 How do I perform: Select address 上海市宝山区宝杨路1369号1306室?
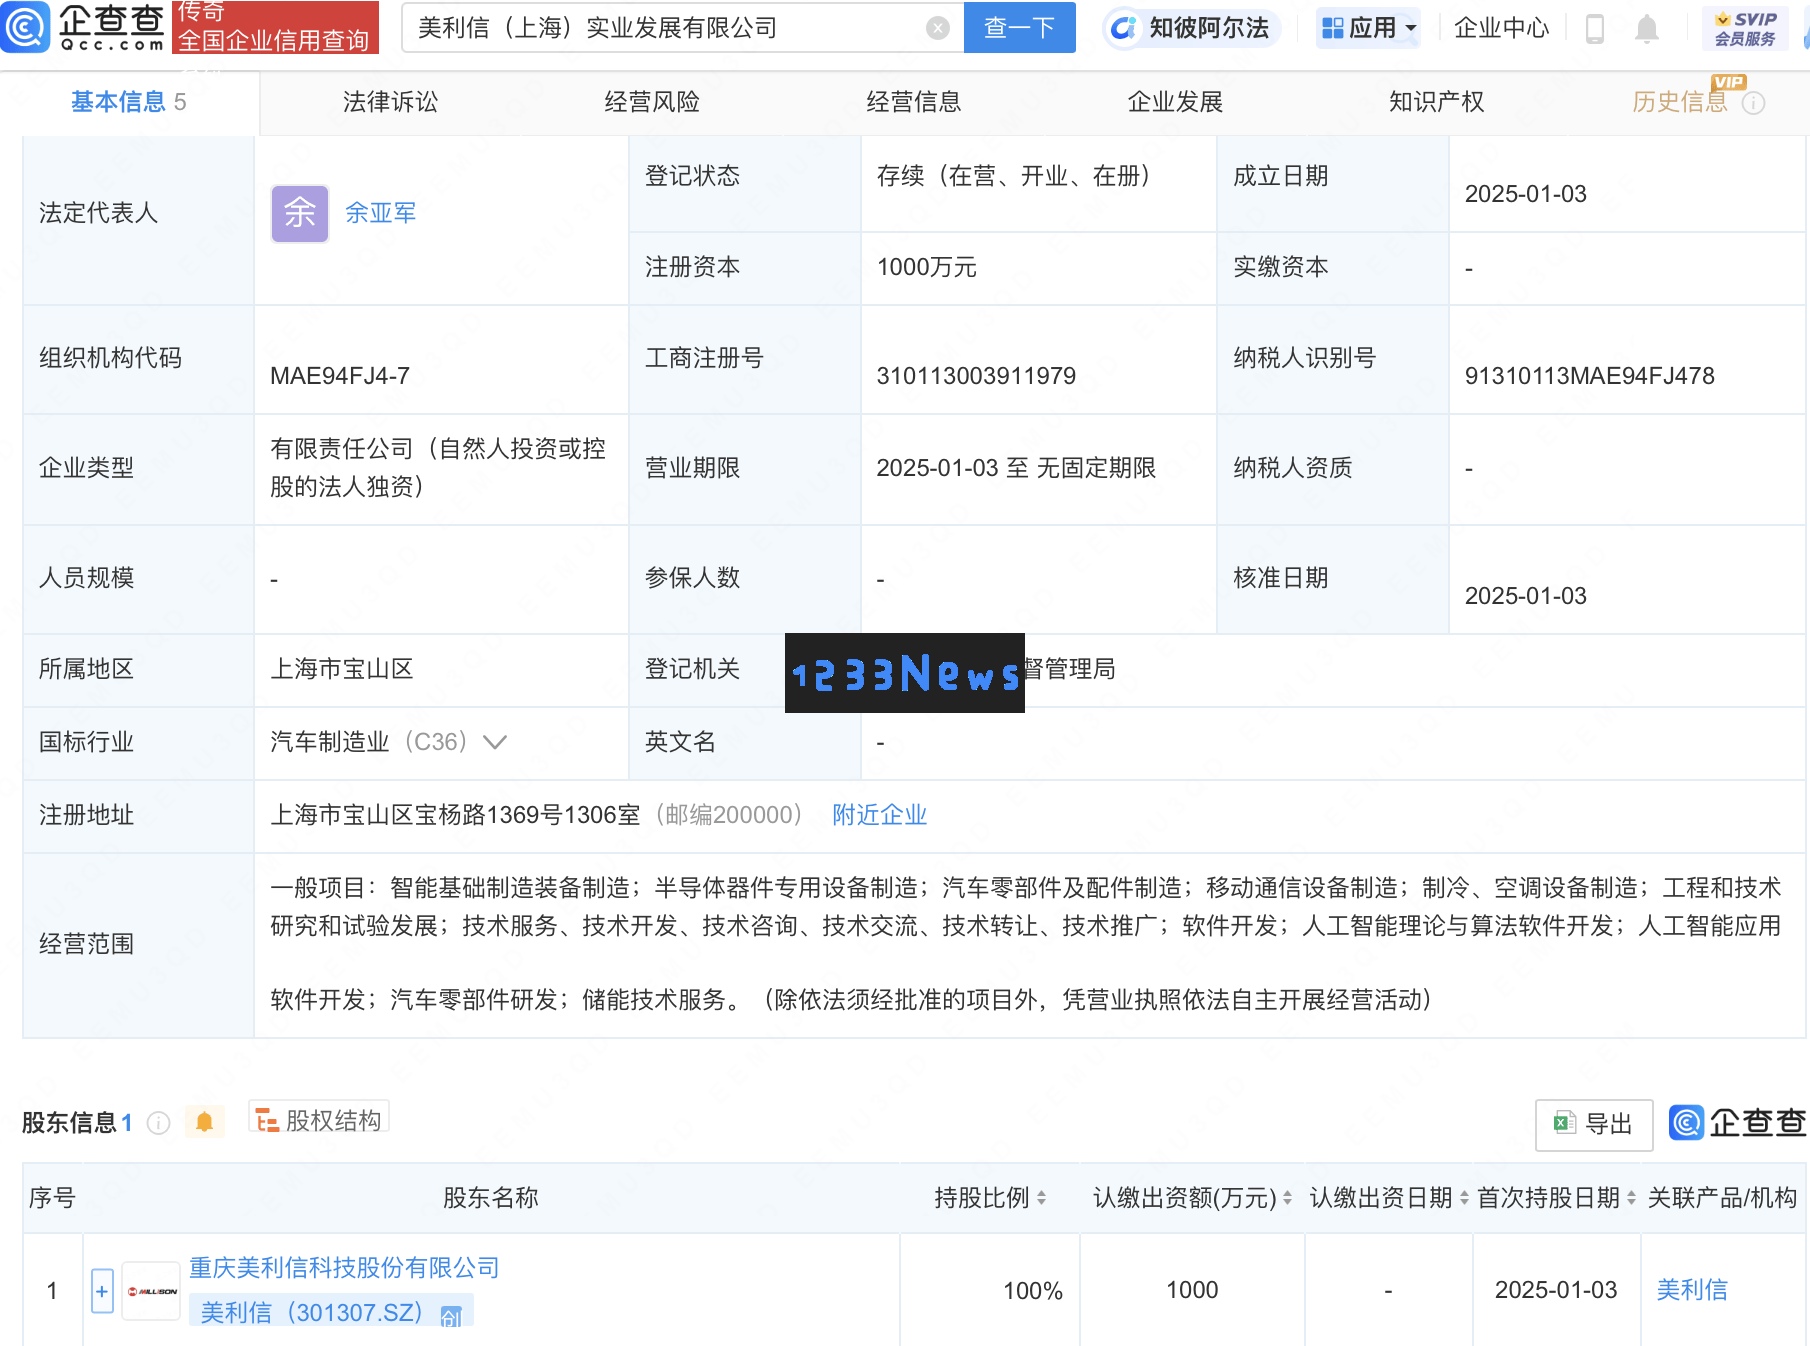(x=455, y=815)
